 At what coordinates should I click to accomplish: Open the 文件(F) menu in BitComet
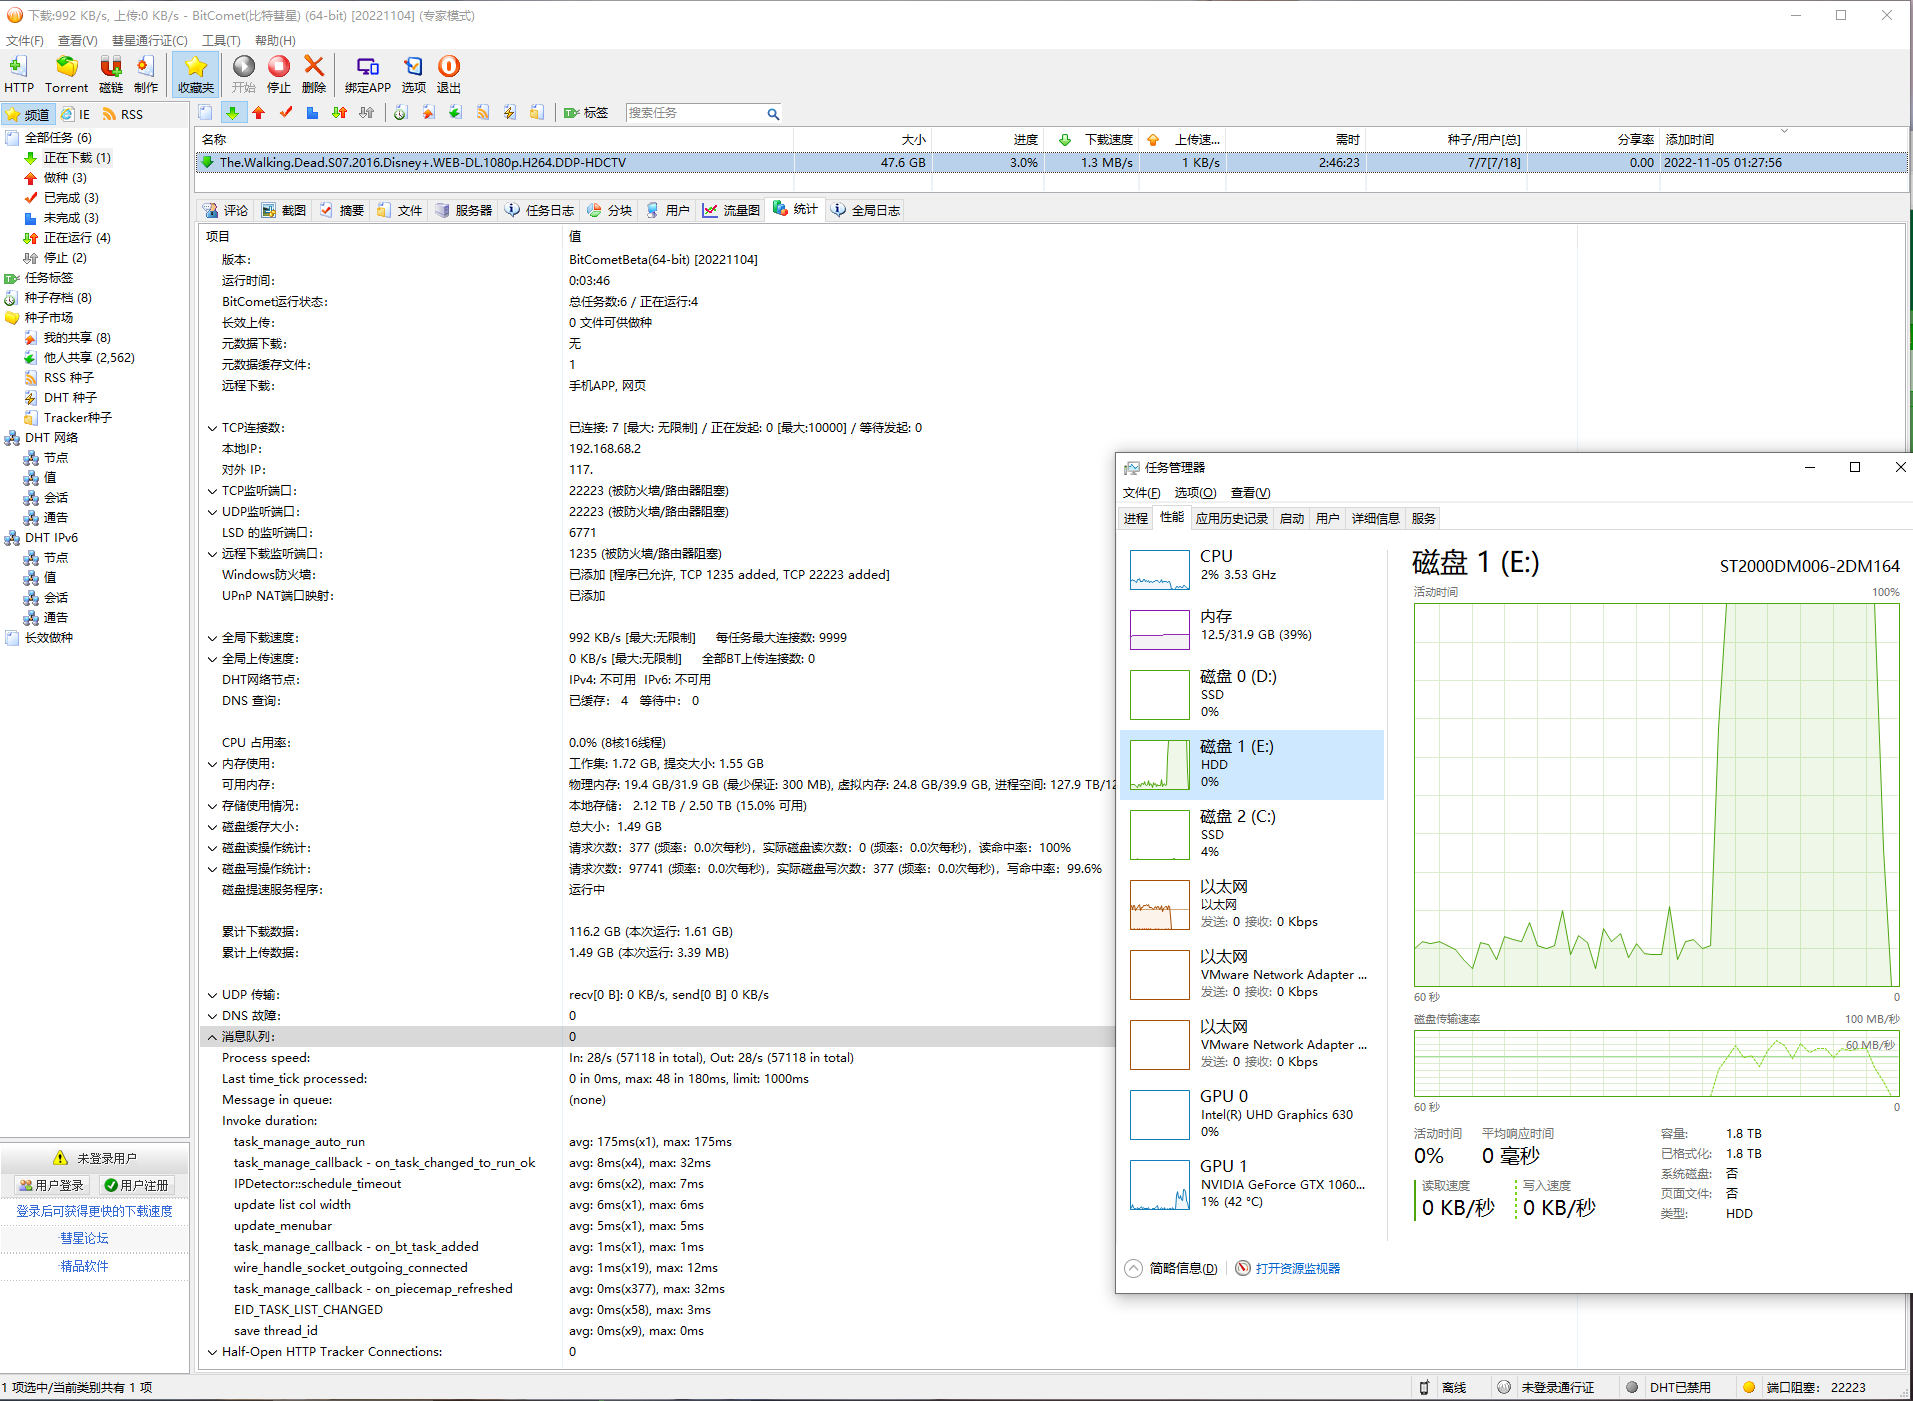click(x=25, y=40)
